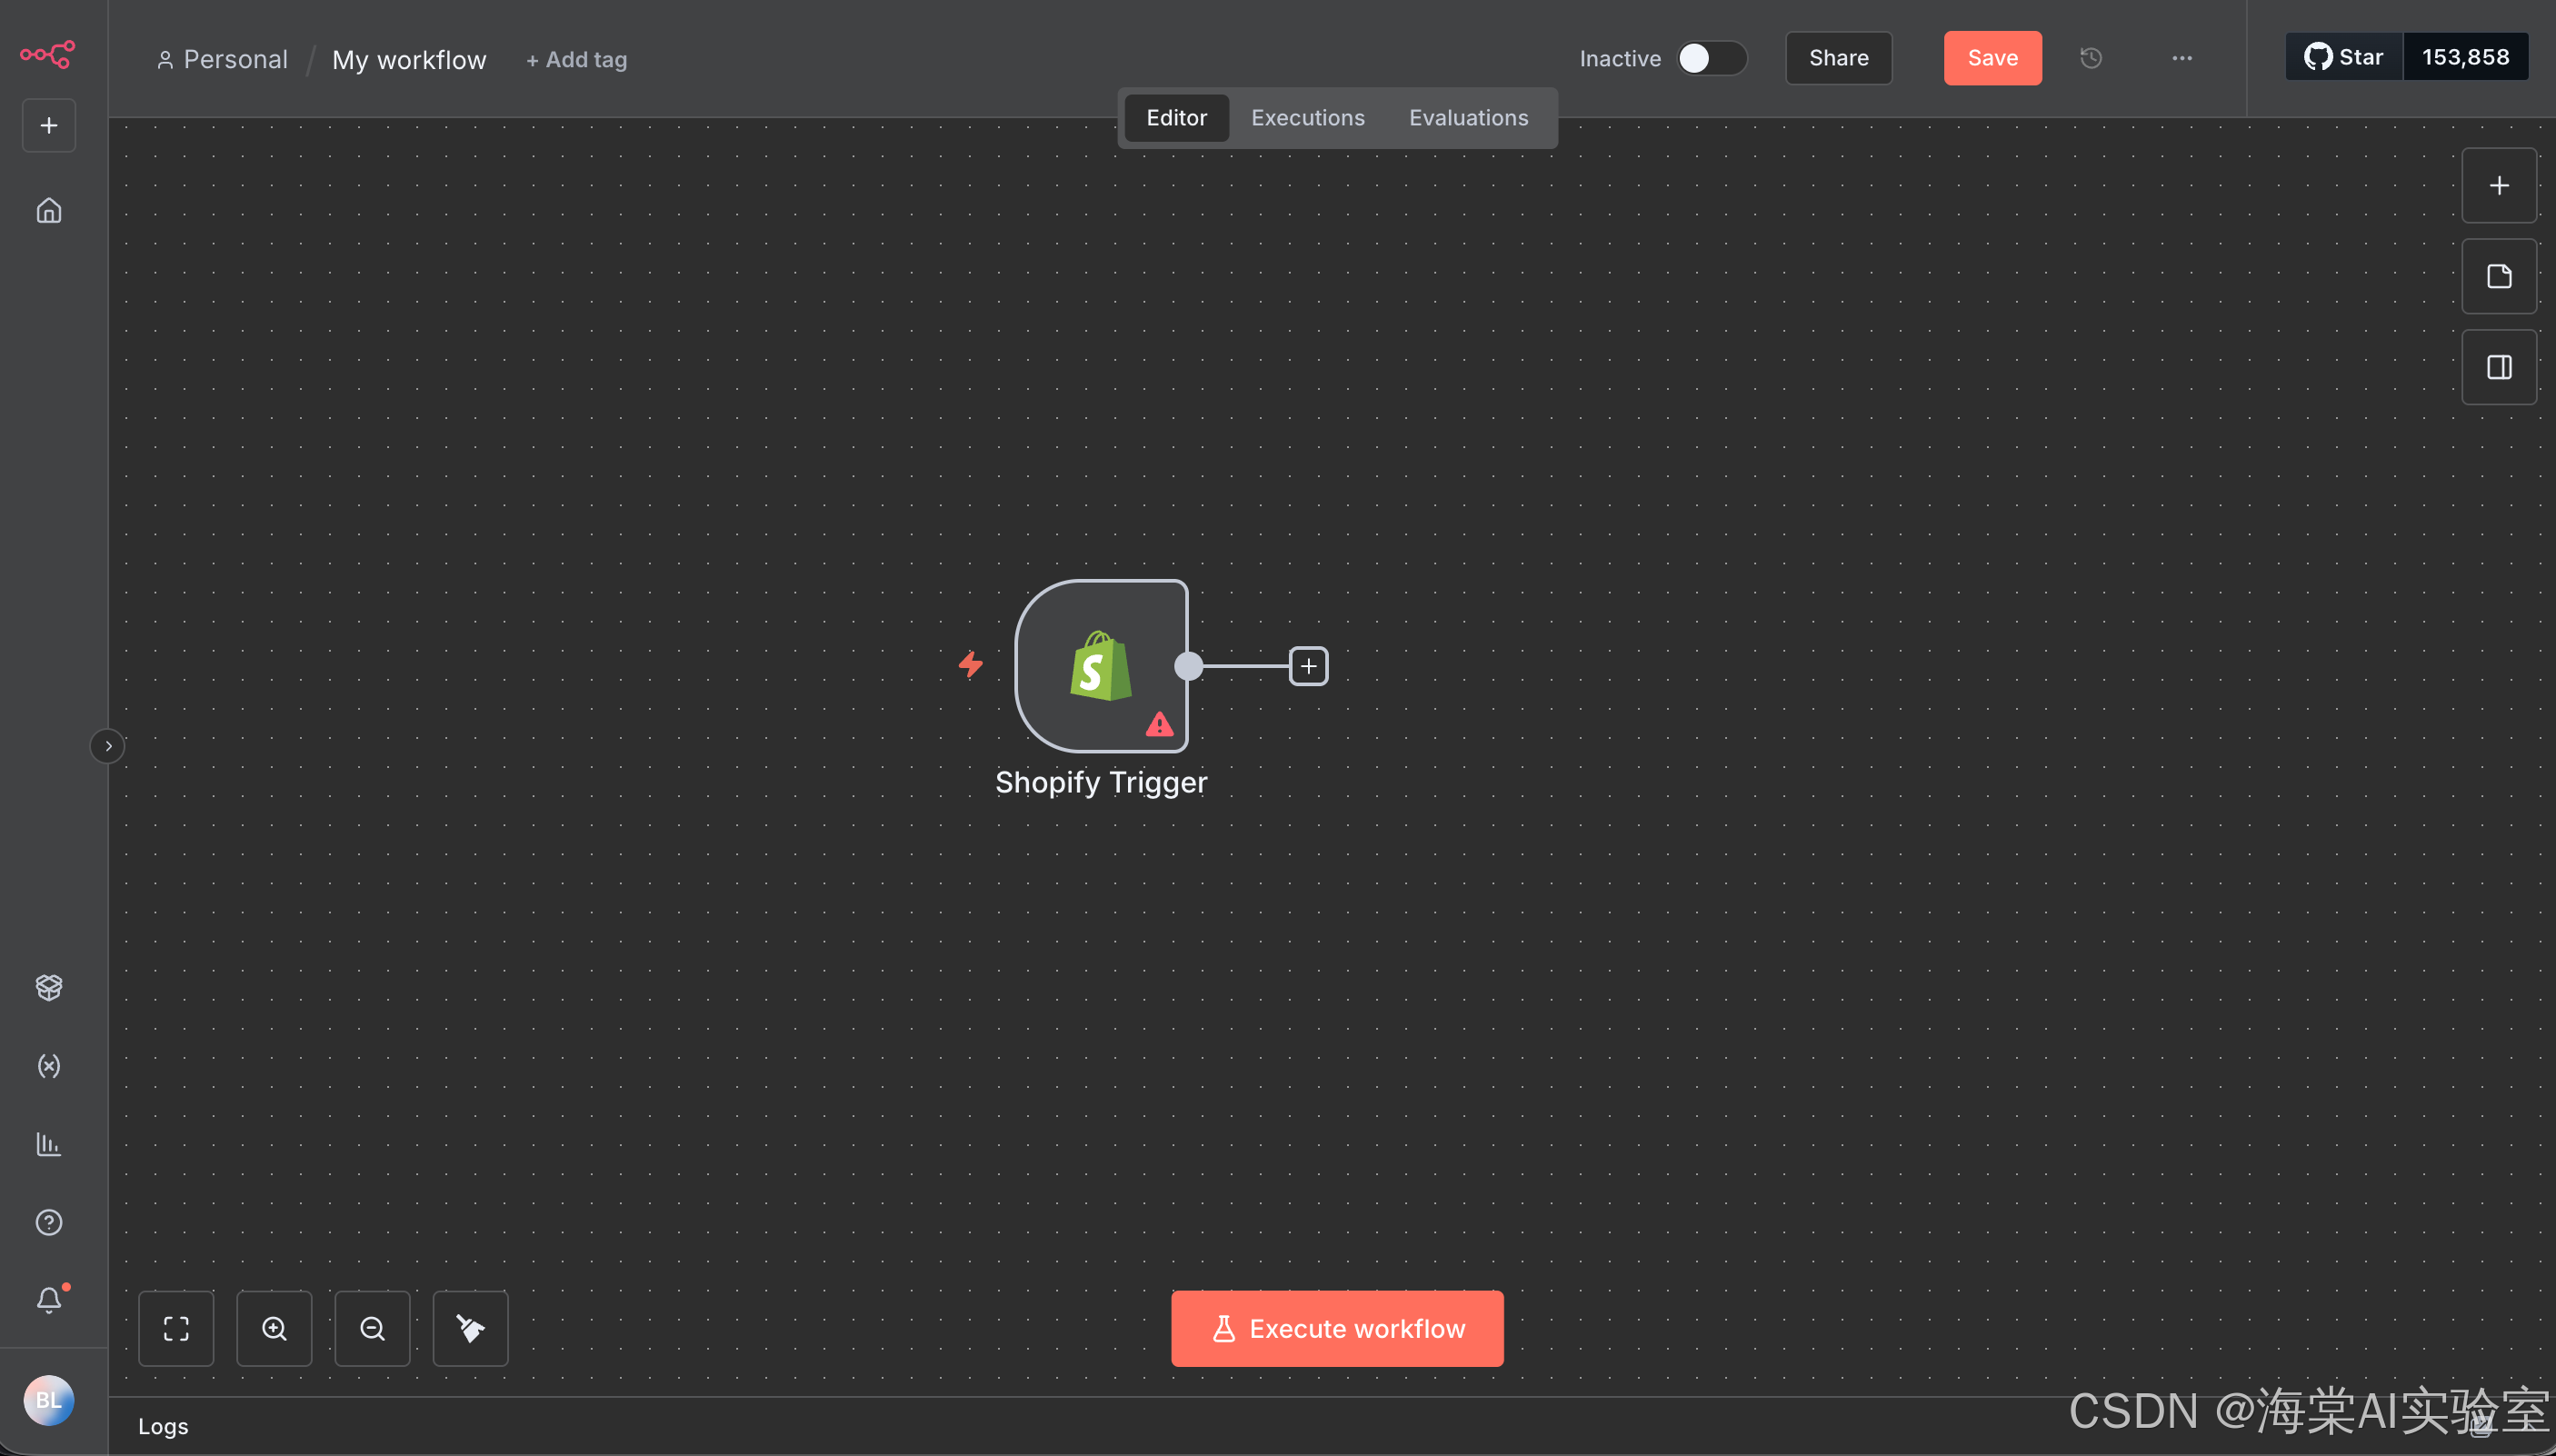Expand the collapsed left sidebar
This screenshot has height=1456, width=2556.
coord(108,746)
